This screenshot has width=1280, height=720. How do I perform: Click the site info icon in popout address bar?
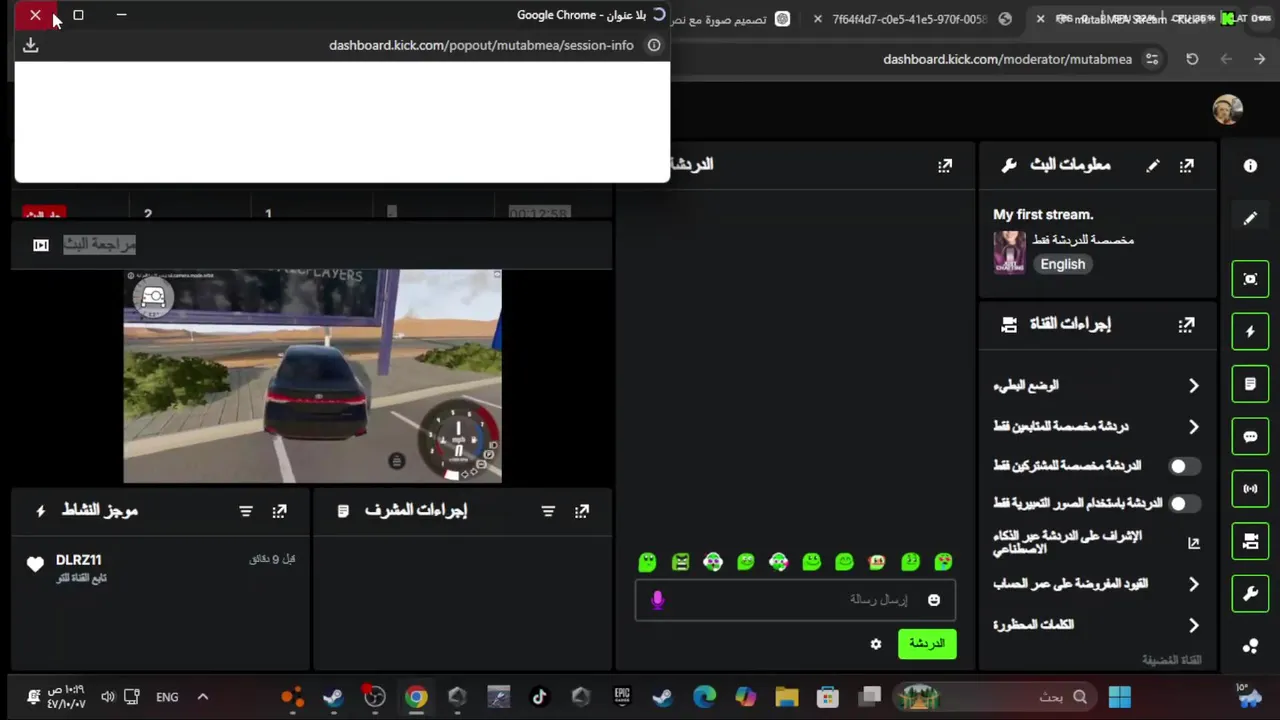pyautogui.click(x=654, y=45)
